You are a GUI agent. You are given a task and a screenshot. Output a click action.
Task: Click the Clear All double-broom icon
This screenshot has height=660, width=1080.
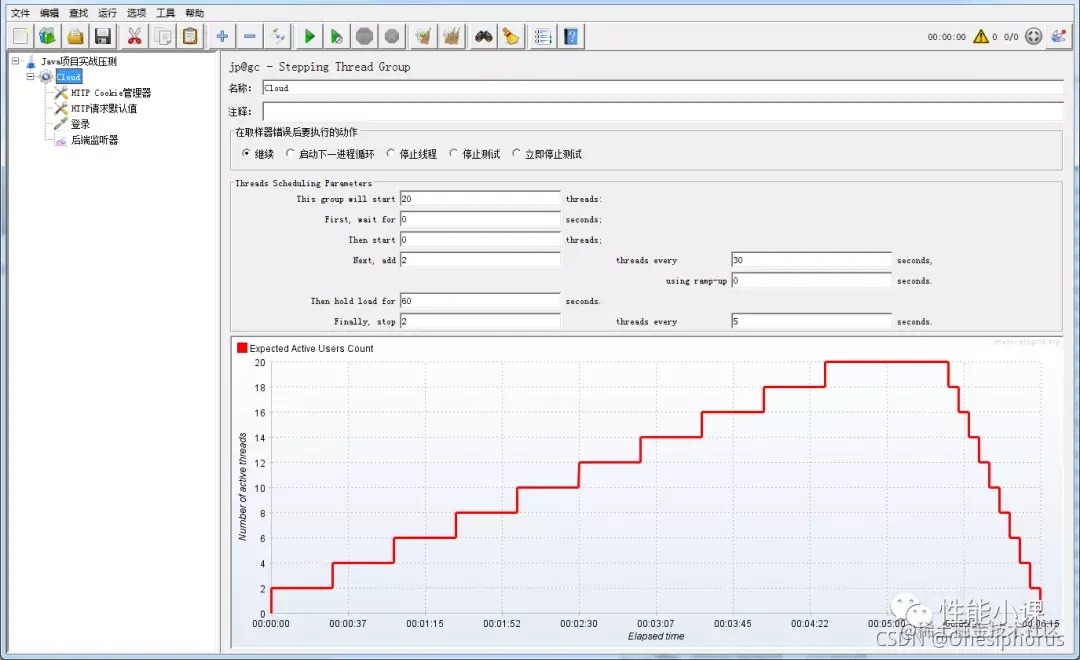451,37
